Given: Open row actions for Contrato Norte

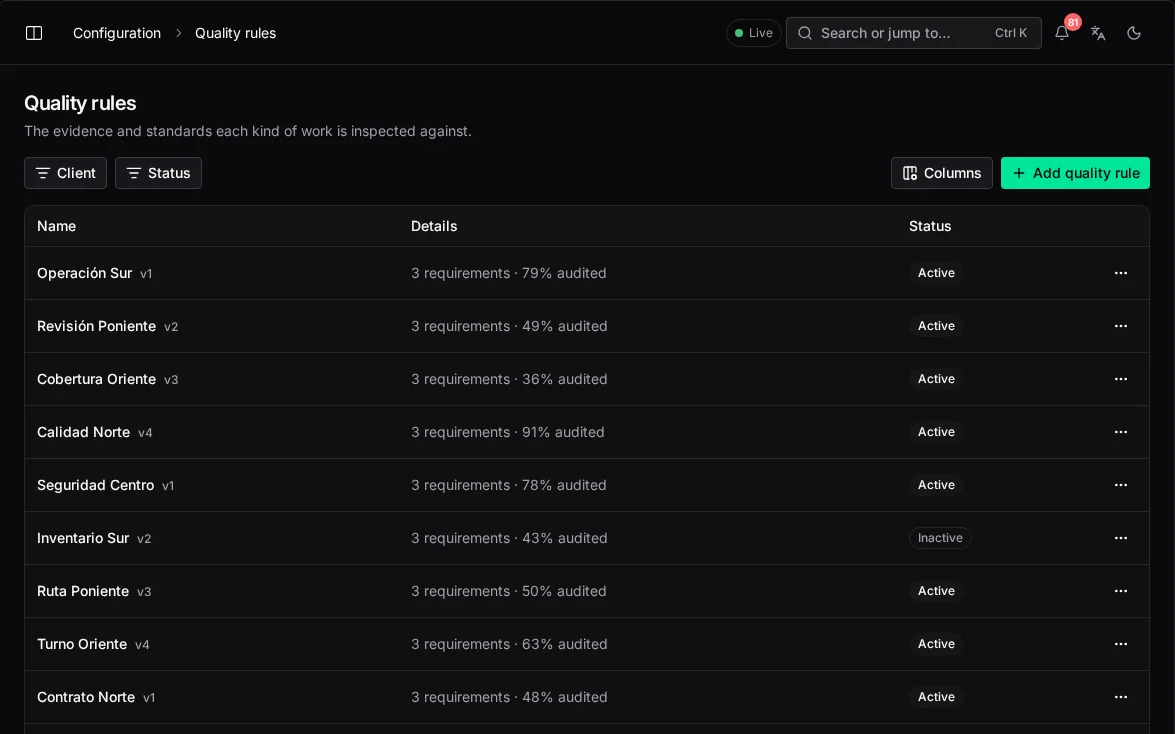Looking at the screenshot, I should point(1120,697).
